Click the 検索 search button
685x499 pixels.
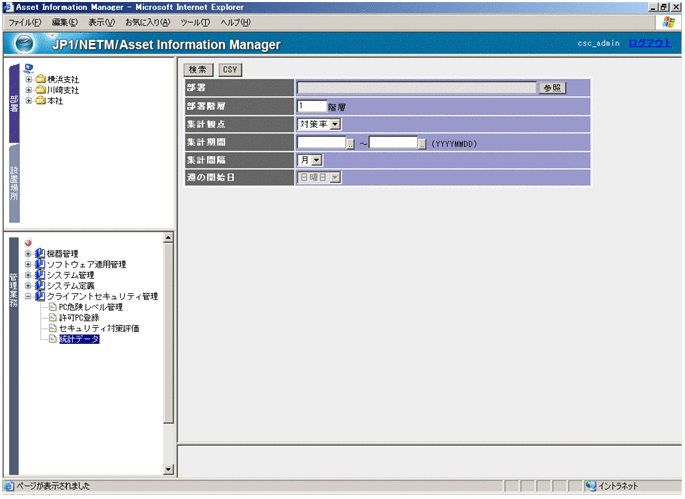pyautogui.click(x=198, y=69)
